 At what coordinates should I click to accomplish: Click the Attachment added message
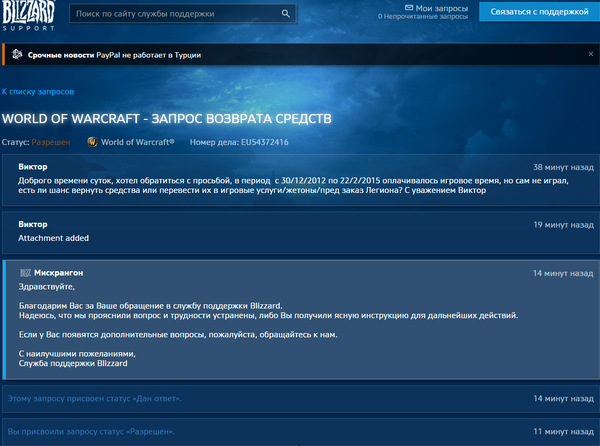click(x=54, y=238)
